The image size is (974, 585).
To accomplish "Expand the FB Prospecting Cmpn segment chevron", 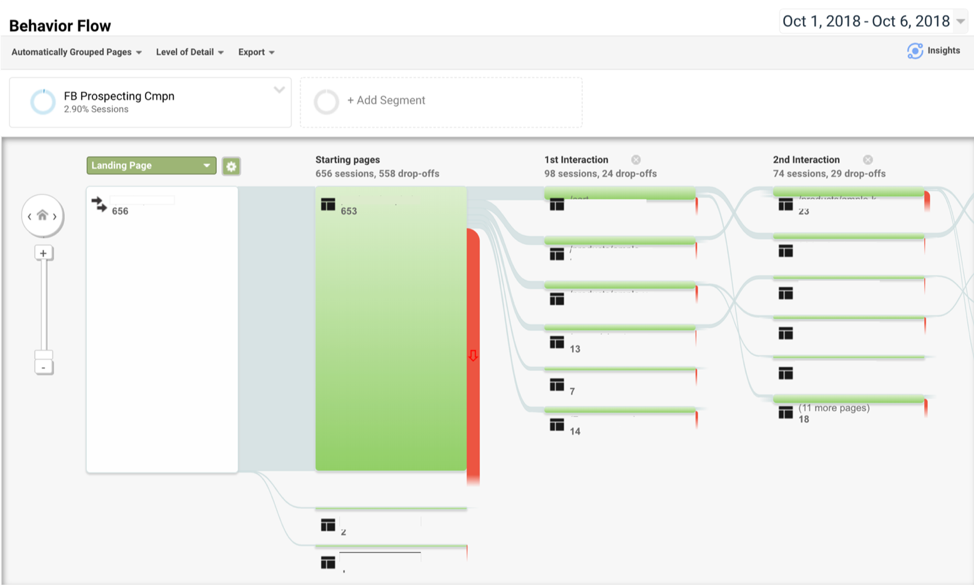I will [278, 89].
